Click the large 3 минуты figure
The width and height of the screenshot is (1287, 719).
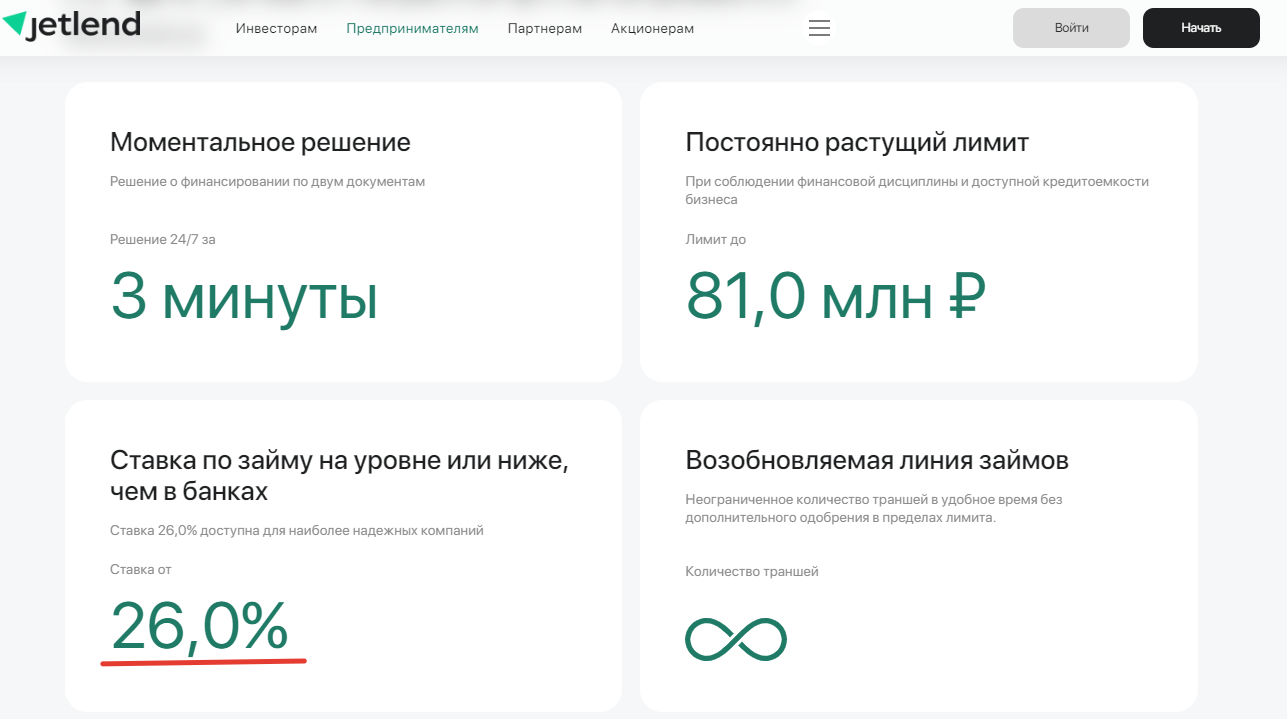tap(244, 296)
